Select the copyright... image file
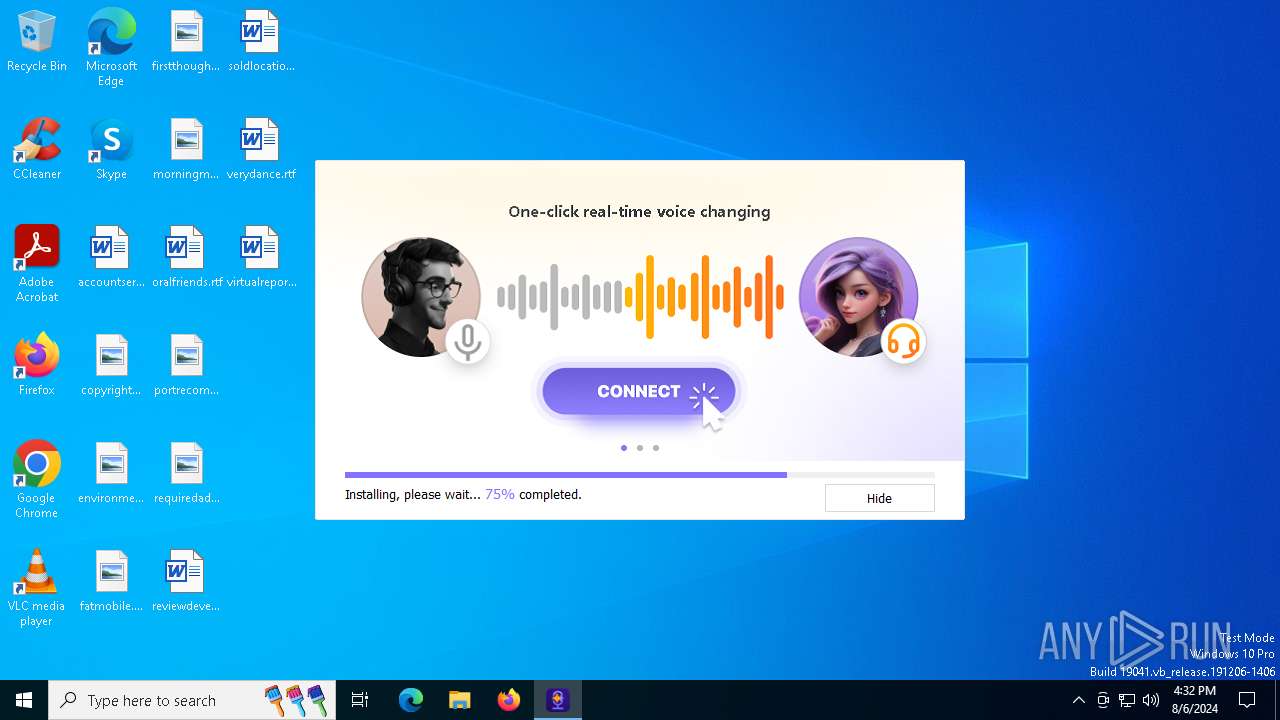Screen dimensions: 1280x720 tap(111, 366)
